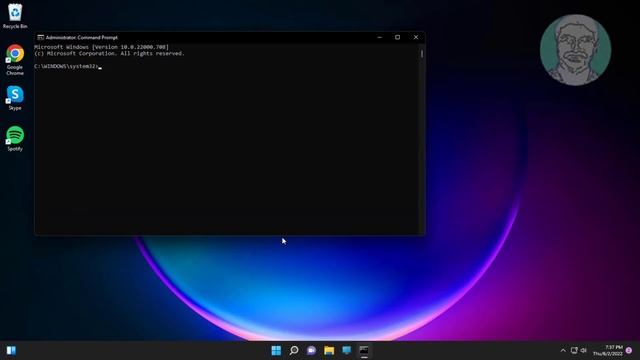This screenshot has height=360, width=640.
Task: Open the Recycle Bin desktop icon
Action: click(x=15, y=16)
